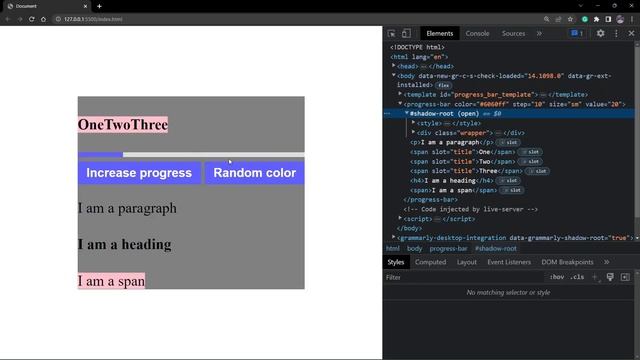The width and height of the screenshot is (640, 360).
Task: Expand the template progress_bar_template node
Action: pos(400,94)
